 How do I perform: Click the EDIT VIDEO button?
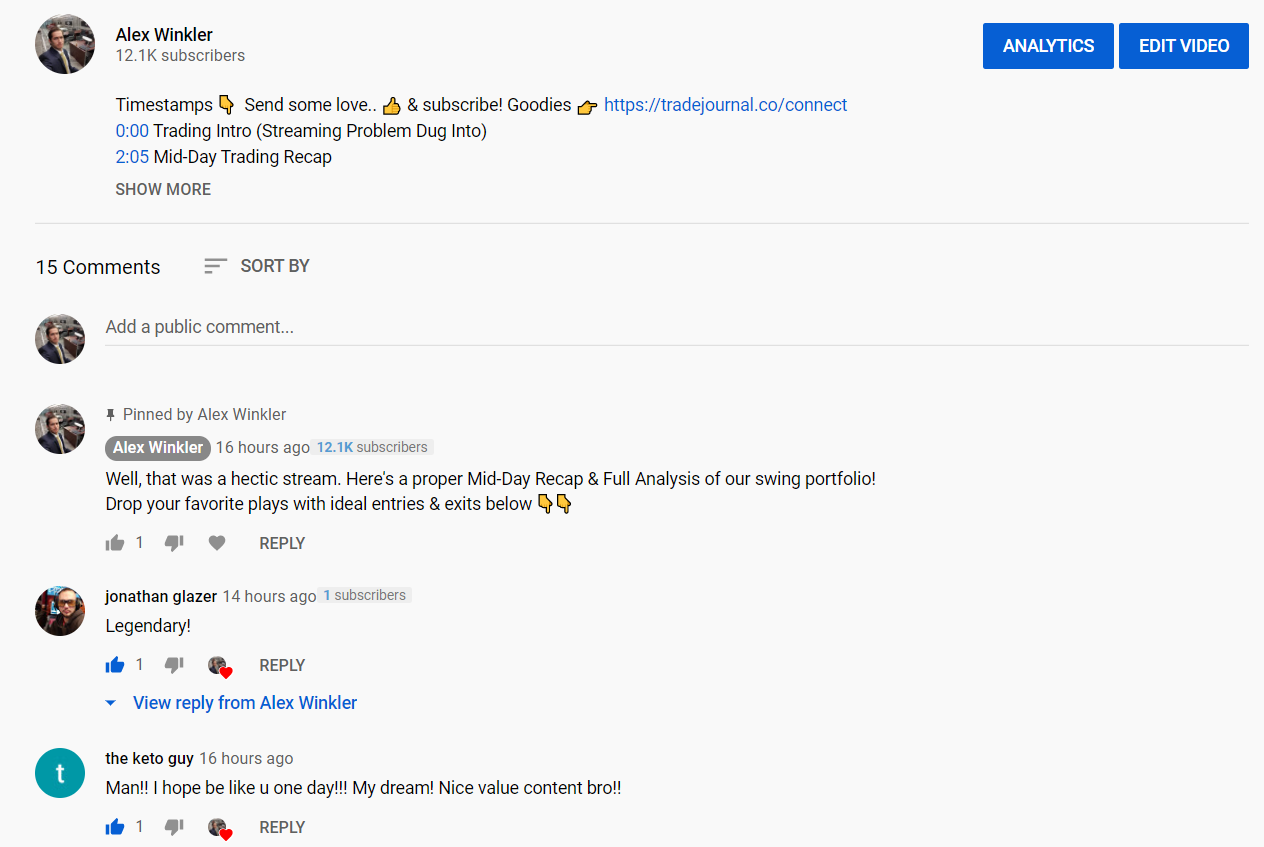point(1183,45)
